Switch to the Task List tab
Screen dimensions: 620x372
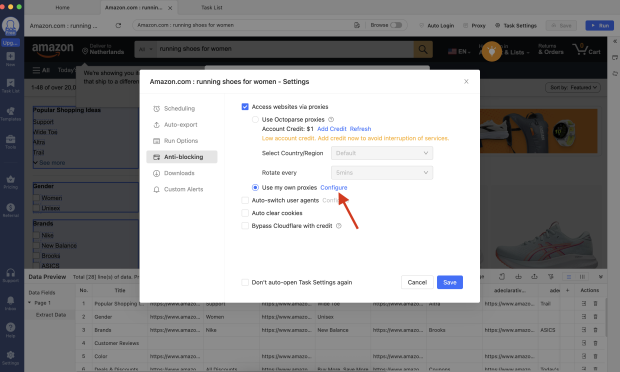point(212,8)
